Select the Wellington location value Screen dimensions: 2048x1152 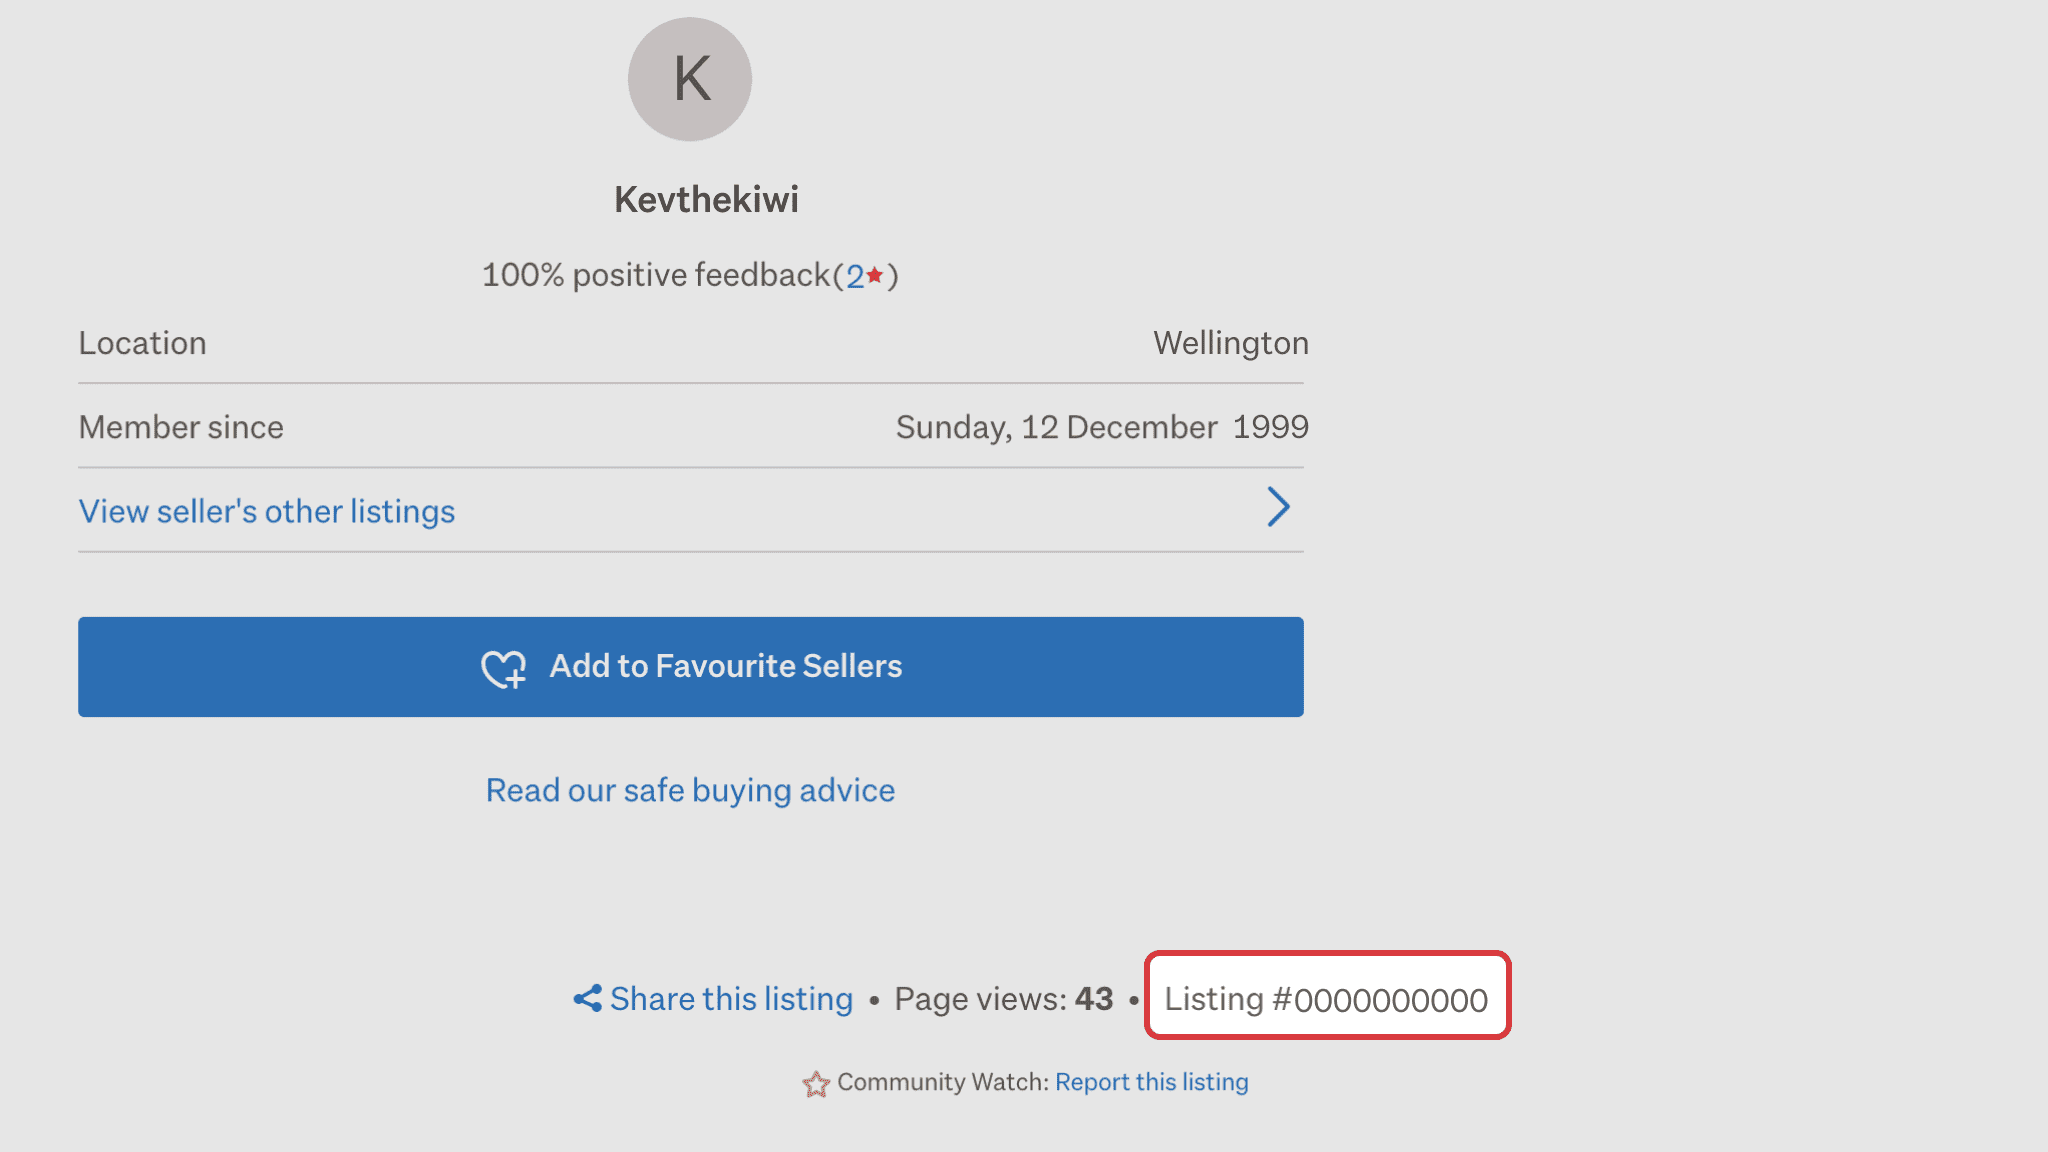point(1230,343)
